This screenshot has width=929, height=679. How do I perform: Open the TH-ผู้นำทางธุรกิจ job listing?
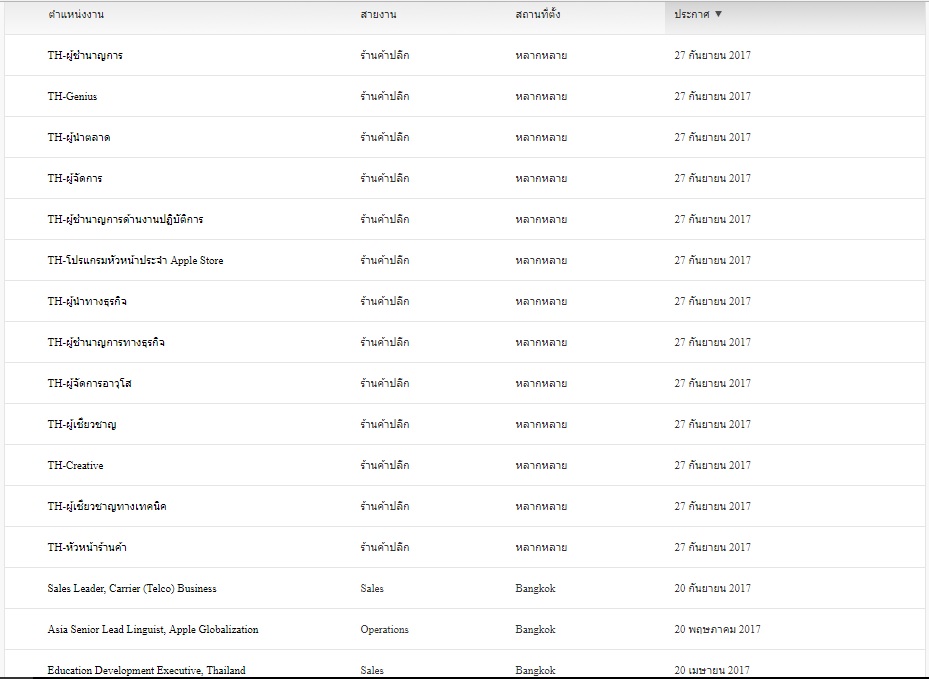pyautogui.click(x=87, y=302)
